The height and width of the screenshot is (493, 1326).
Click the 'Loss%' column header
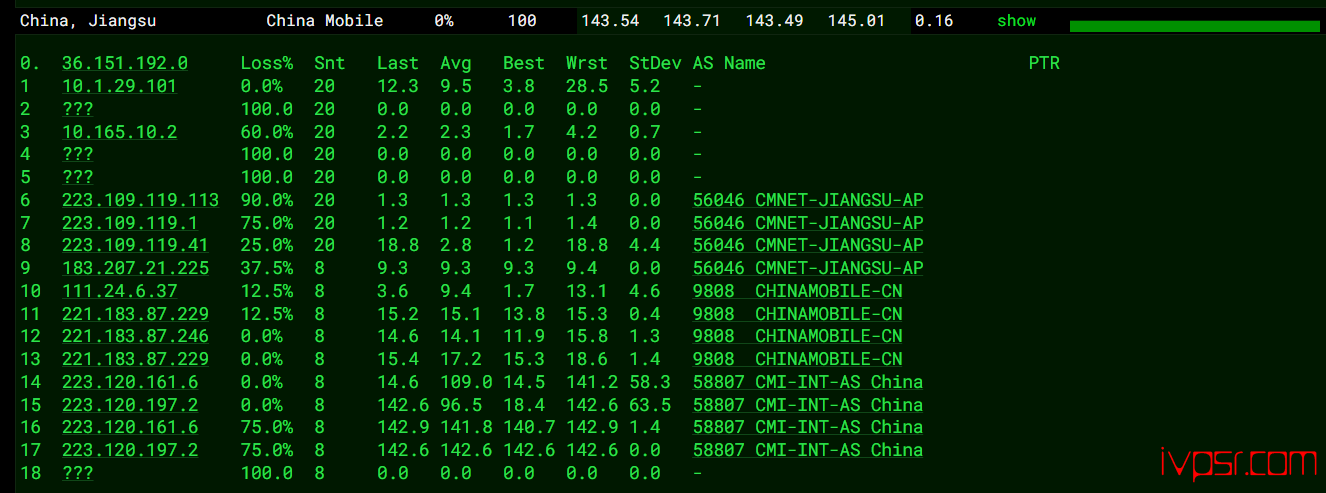(x=267, y=63)
